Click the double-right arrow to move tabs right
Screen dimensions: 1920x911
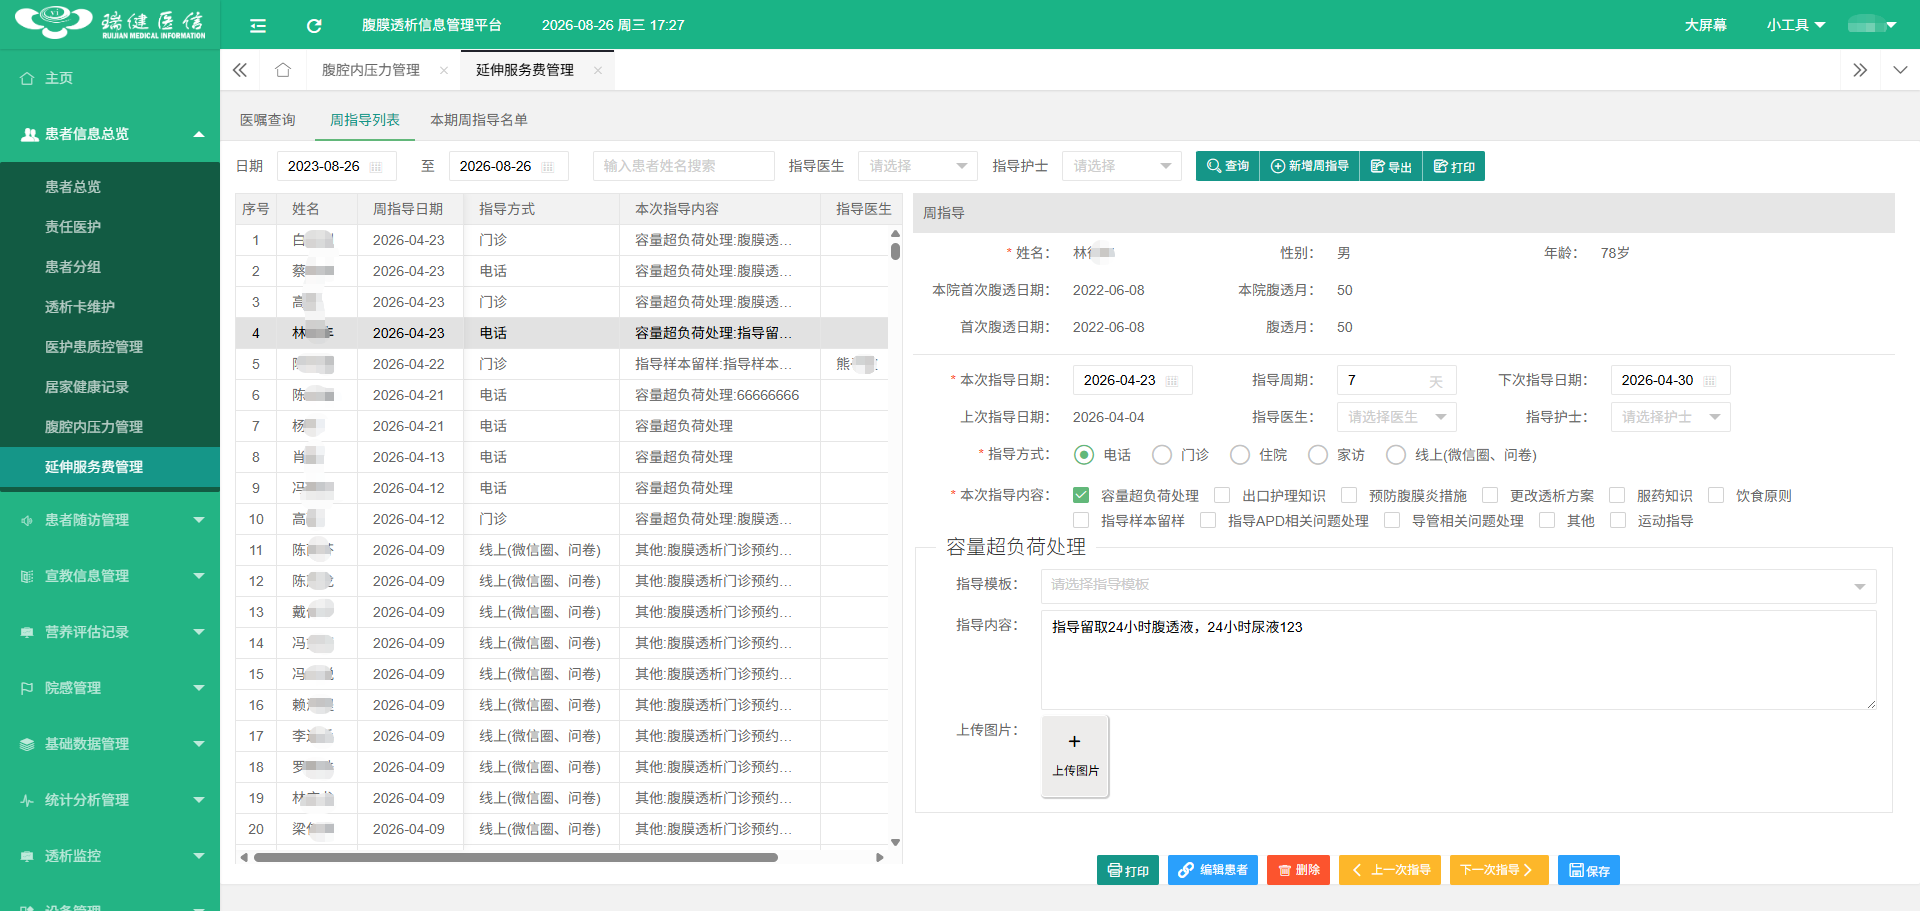[x=1860, y=70]
